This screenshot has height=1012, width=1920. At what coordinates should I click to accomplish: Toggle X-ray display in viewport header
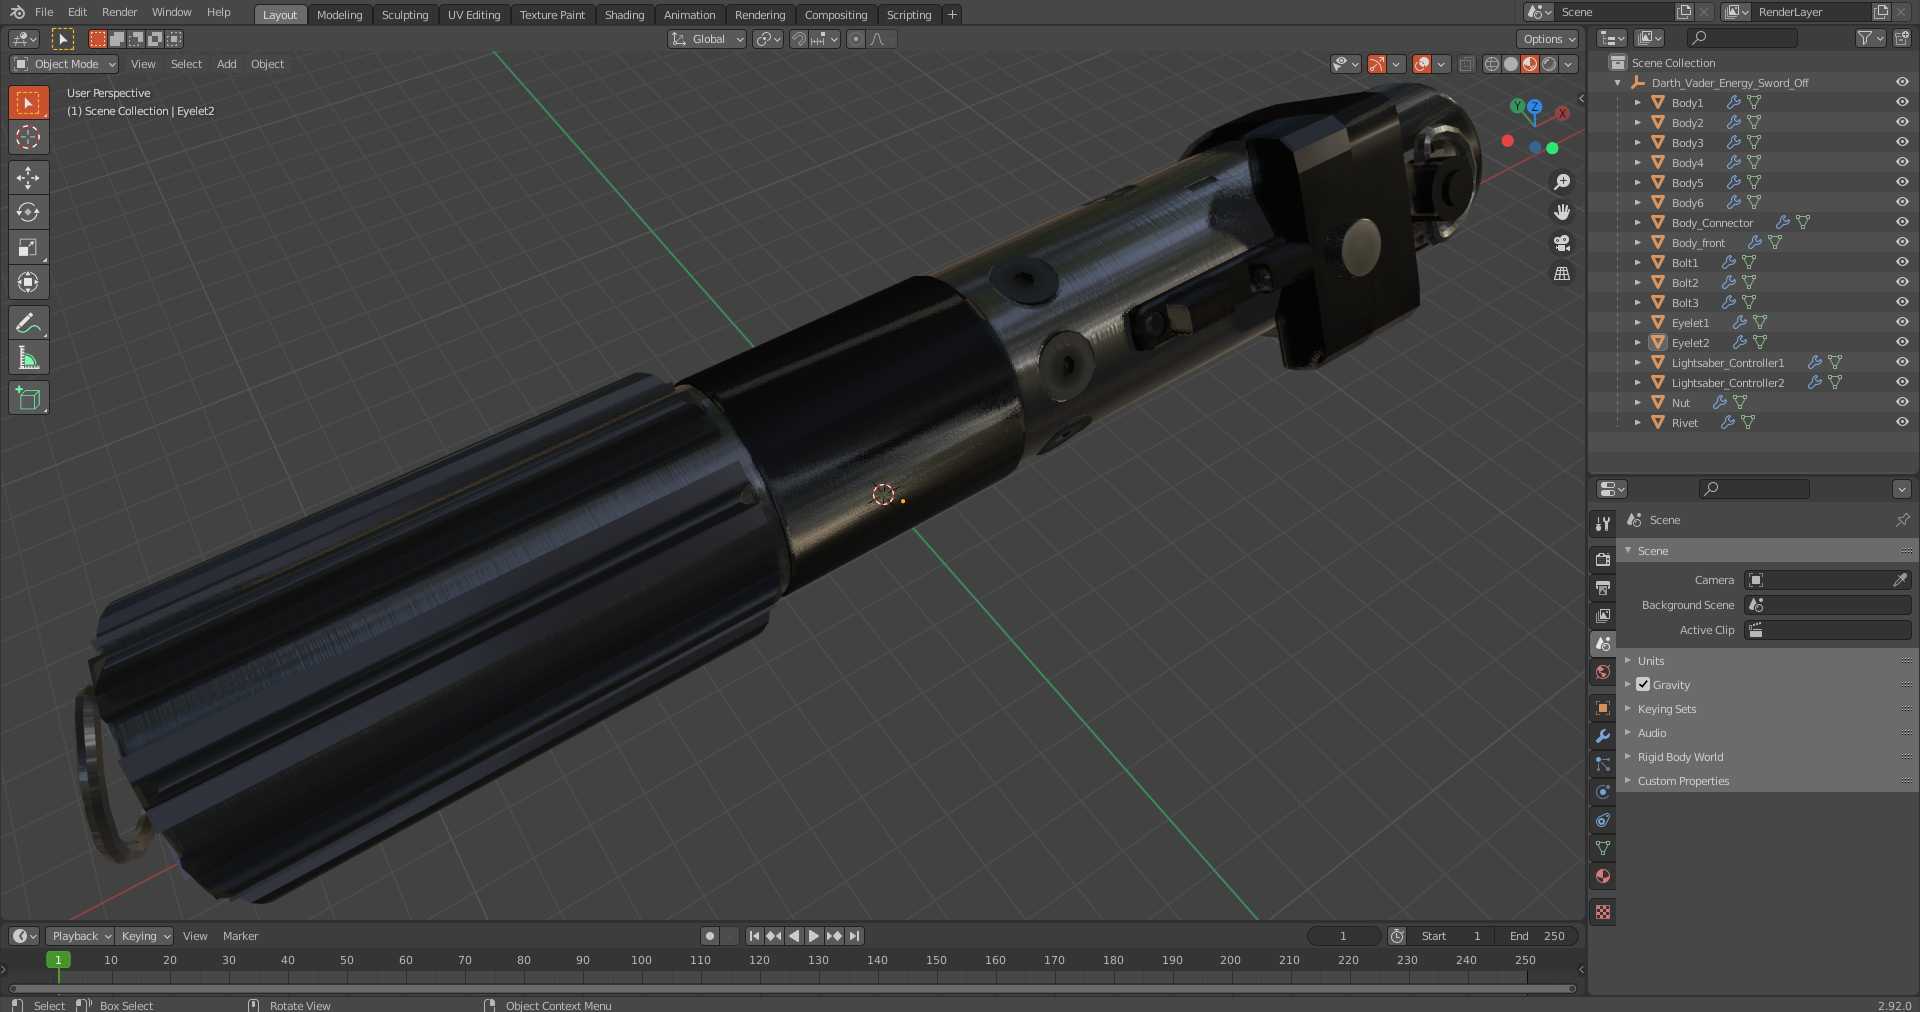(x=1466, y=64)
